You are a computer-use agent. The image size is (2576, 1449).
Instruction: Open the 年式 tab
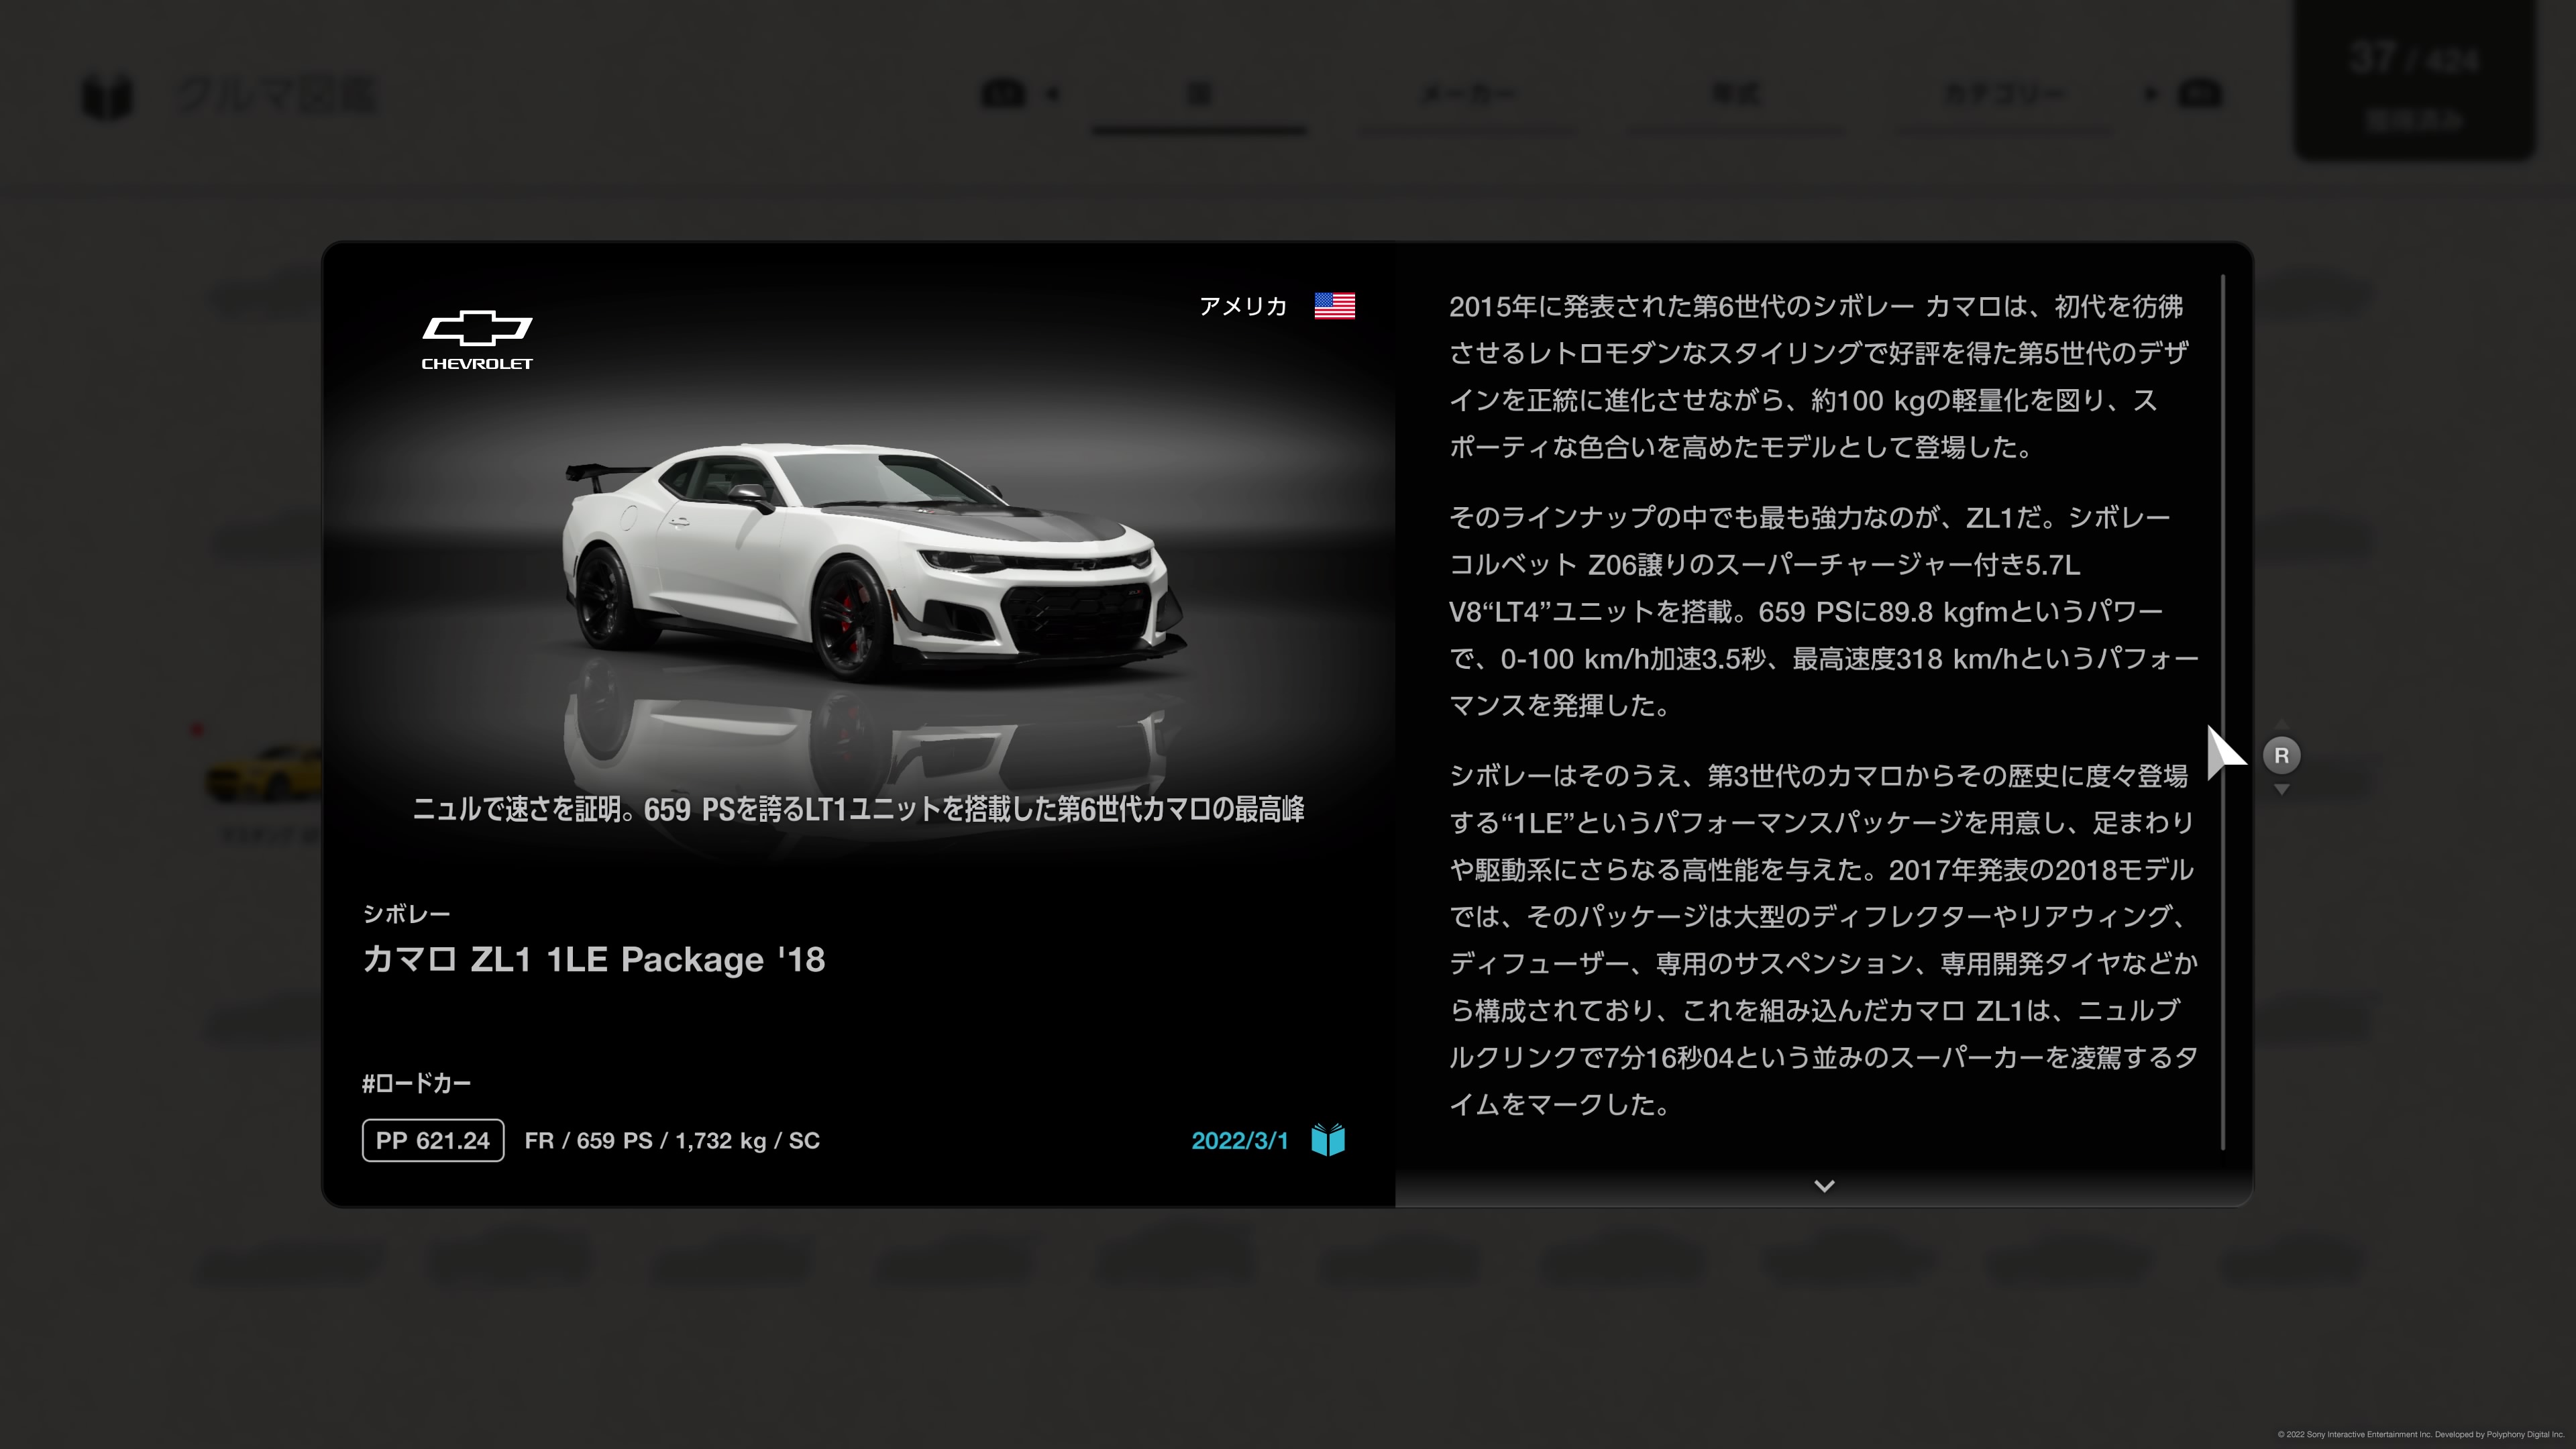click(x=1736, y=95)
